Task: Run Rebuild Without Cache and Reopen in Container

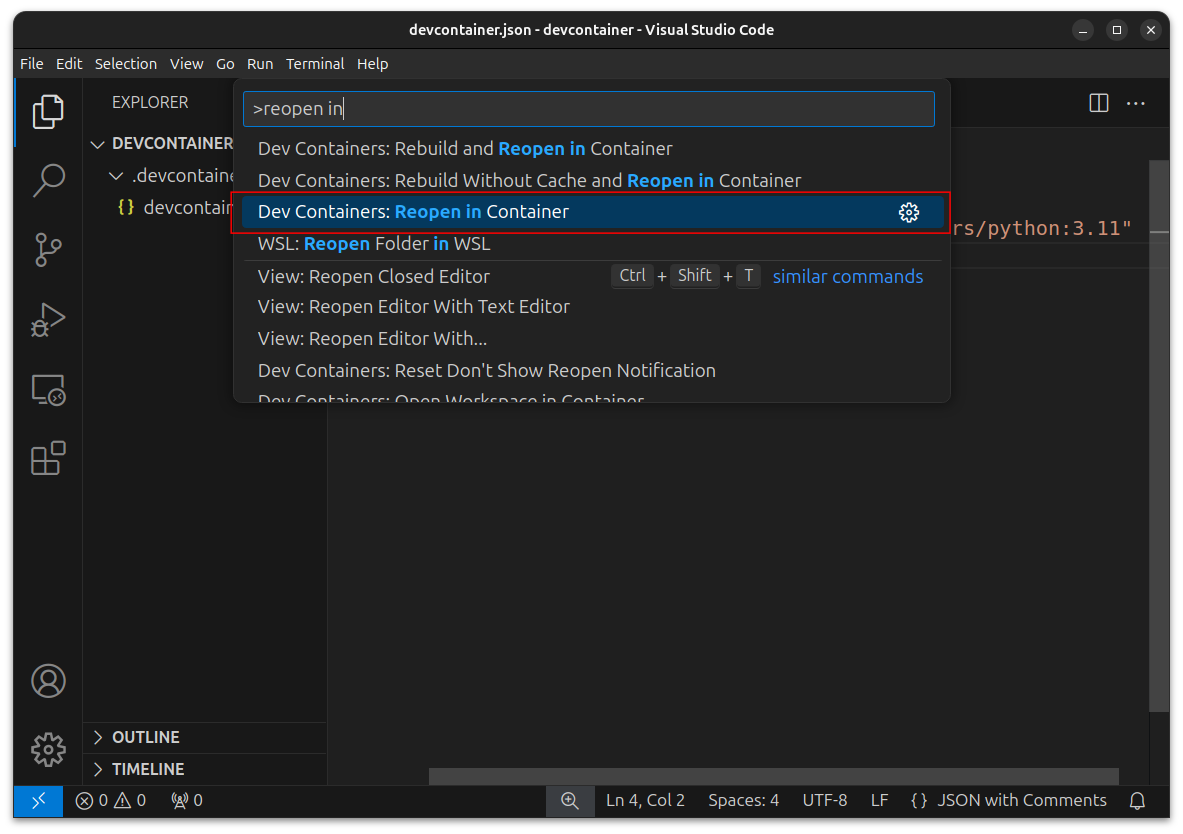Action: (592, 180)
